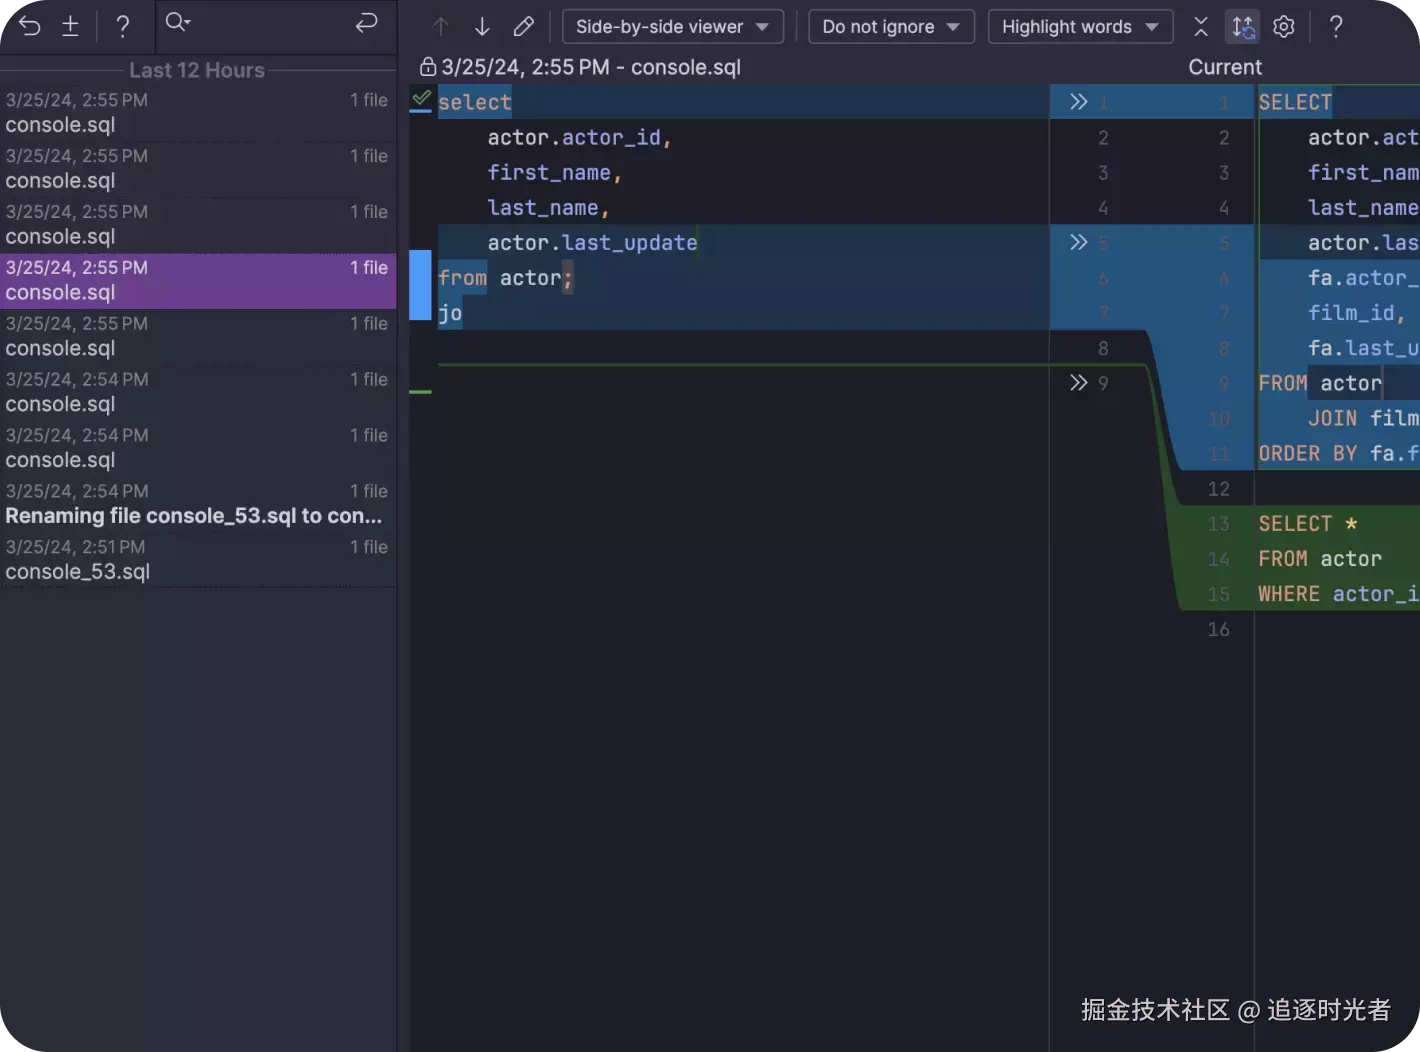1420x1052 pixels.
Task: Click the pencil edit source icon
Action: pos(523,27)
